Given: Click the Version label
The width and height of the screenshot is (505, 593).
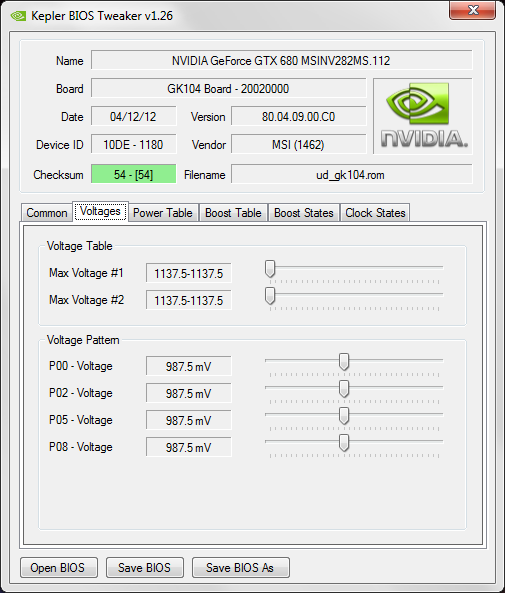Looking at the screenshot, I should click(x=208, y=117).
